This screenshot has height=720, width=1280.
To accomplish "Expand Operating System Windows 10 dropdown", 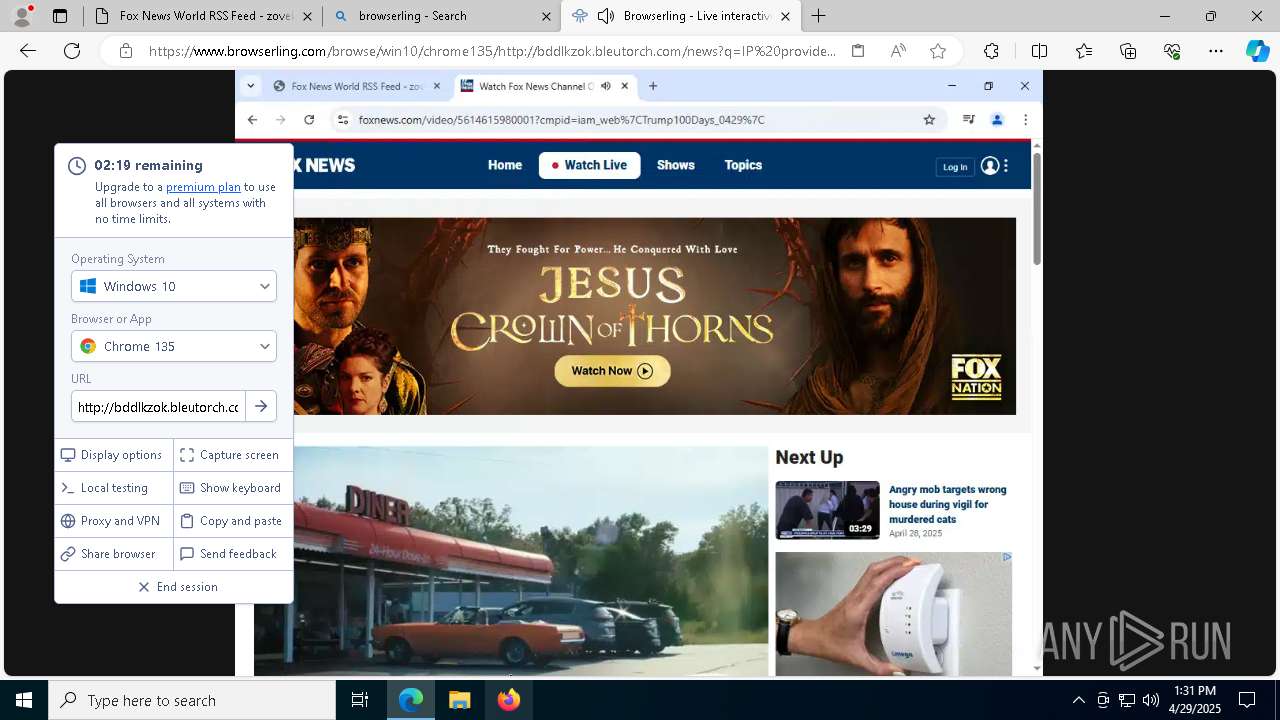I will pos(174,286).
